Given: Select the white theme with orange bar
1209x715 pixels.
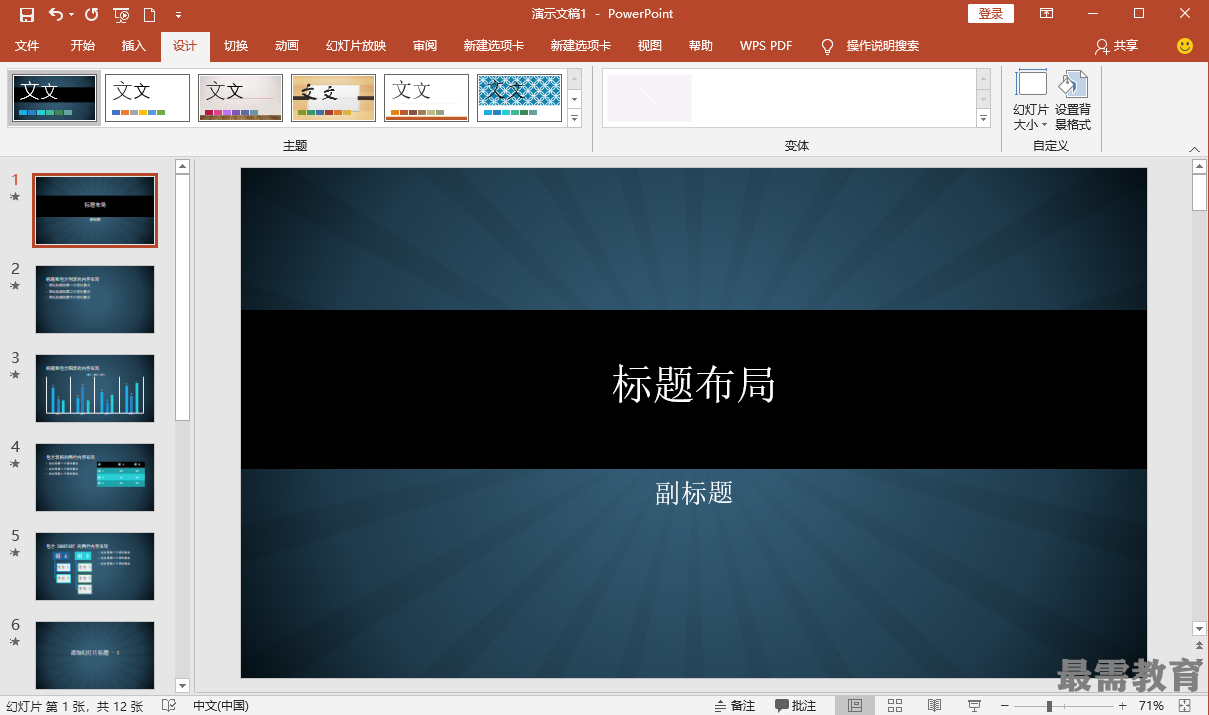Looking at the screenshot, I should tap(426, 98).
